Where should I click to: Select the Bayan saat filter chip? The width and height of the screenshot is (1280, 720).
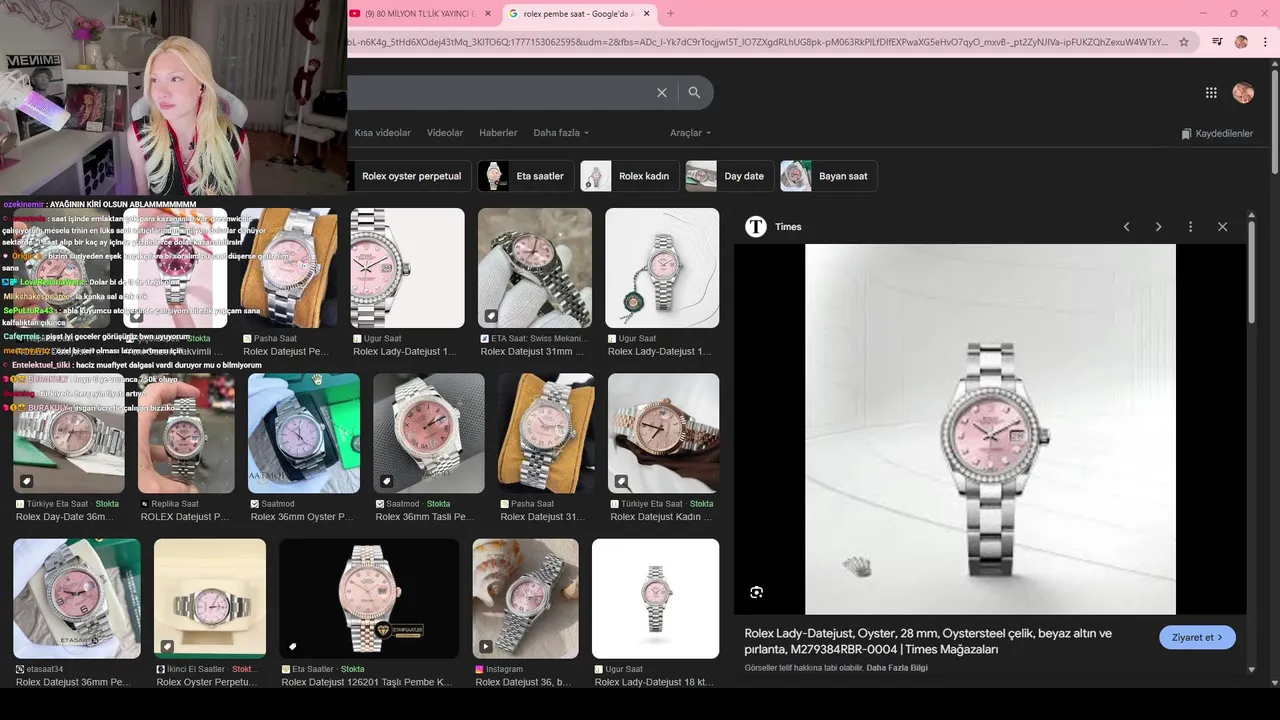point(828,176)
